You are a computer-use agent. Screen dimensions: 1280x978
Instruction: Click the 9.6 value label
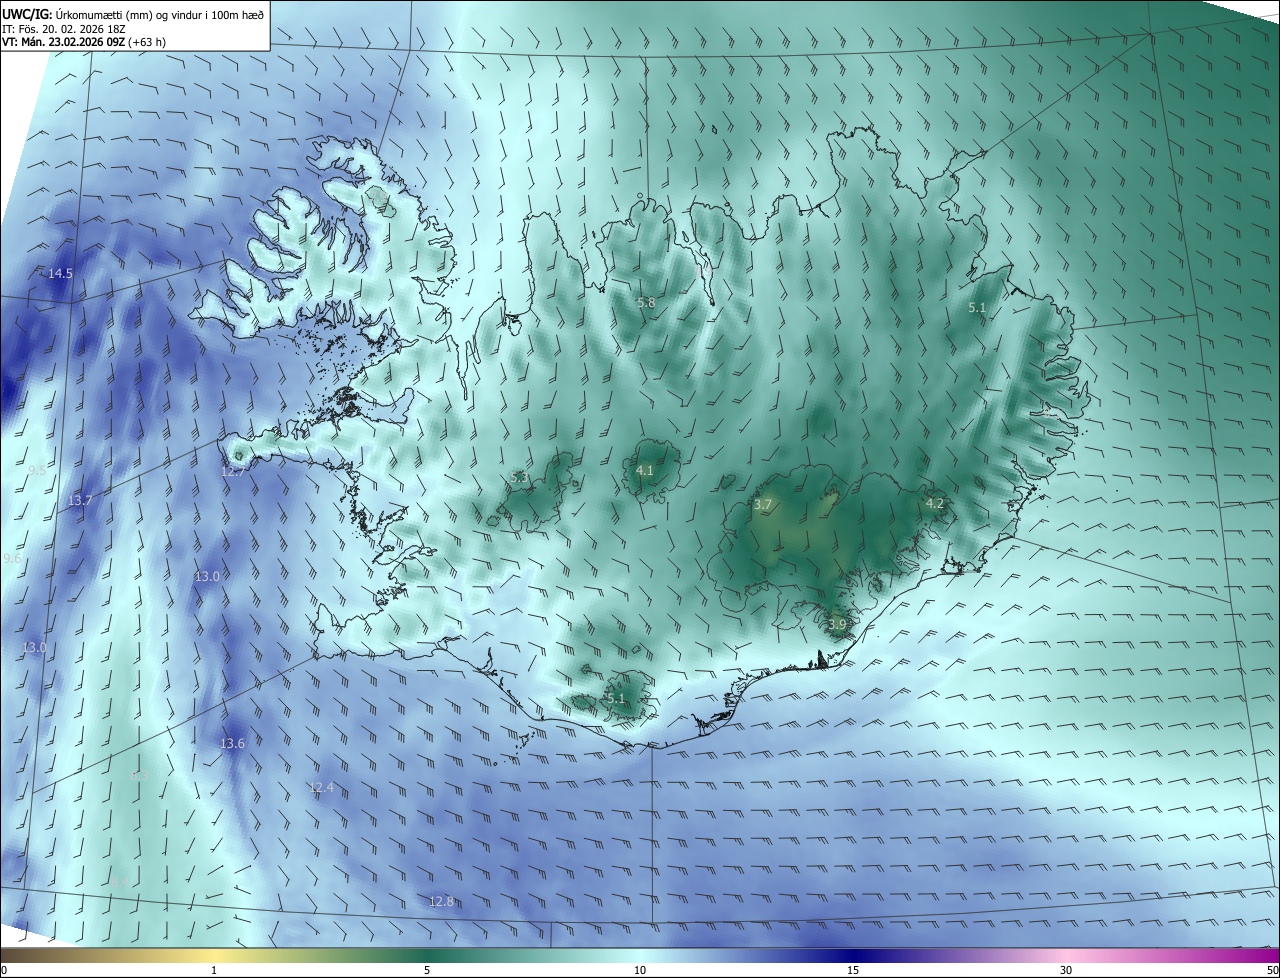click(x=11, y=558)
